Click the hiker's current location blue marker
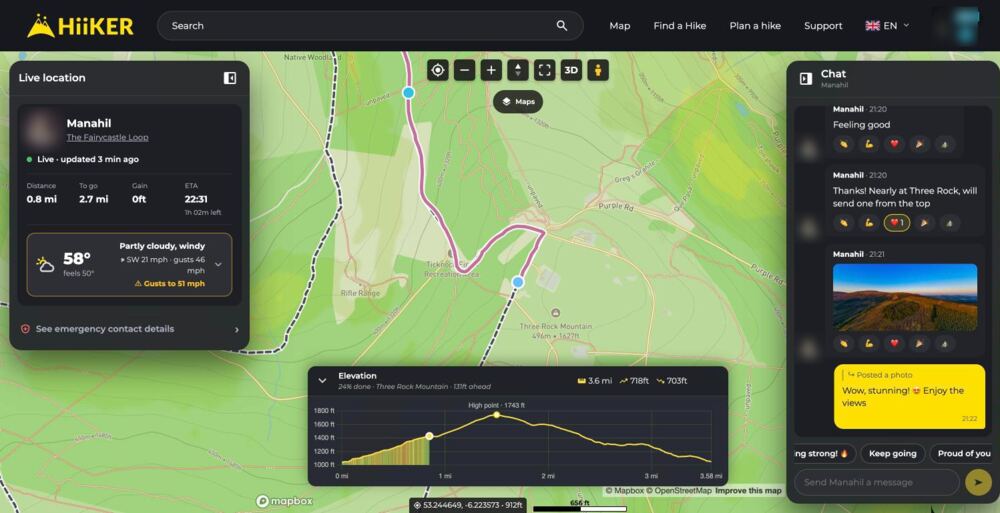Image resolution: width=1000 pixels, height=513 pixels. (518, 282)
